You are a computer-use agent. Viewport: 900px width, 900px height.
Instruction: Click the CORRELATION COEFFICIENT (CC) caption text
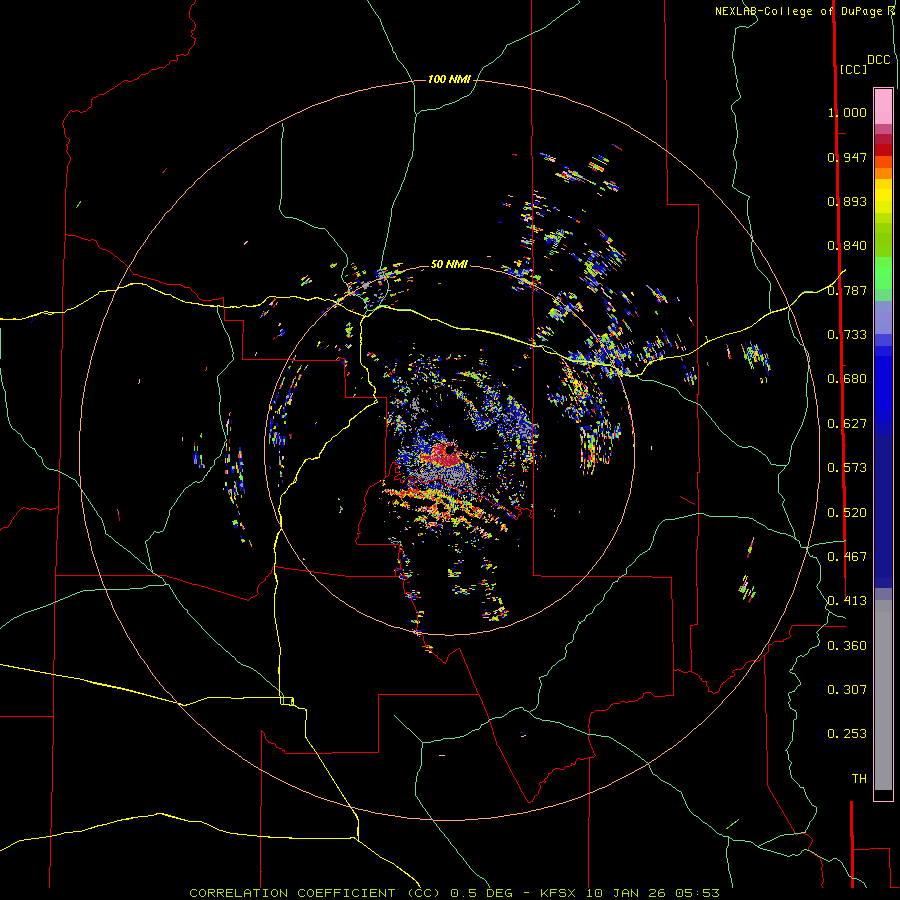[315, 893]
